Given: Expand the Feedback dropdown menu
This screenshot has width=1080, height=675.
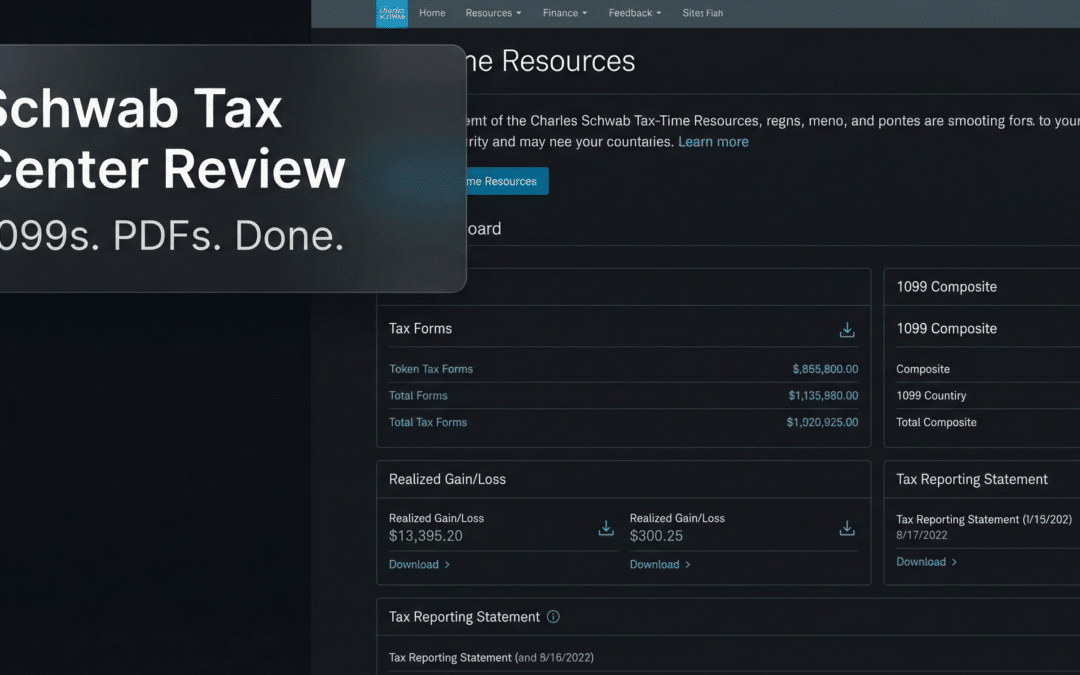Looking at the screenshot, I should 634,13.
